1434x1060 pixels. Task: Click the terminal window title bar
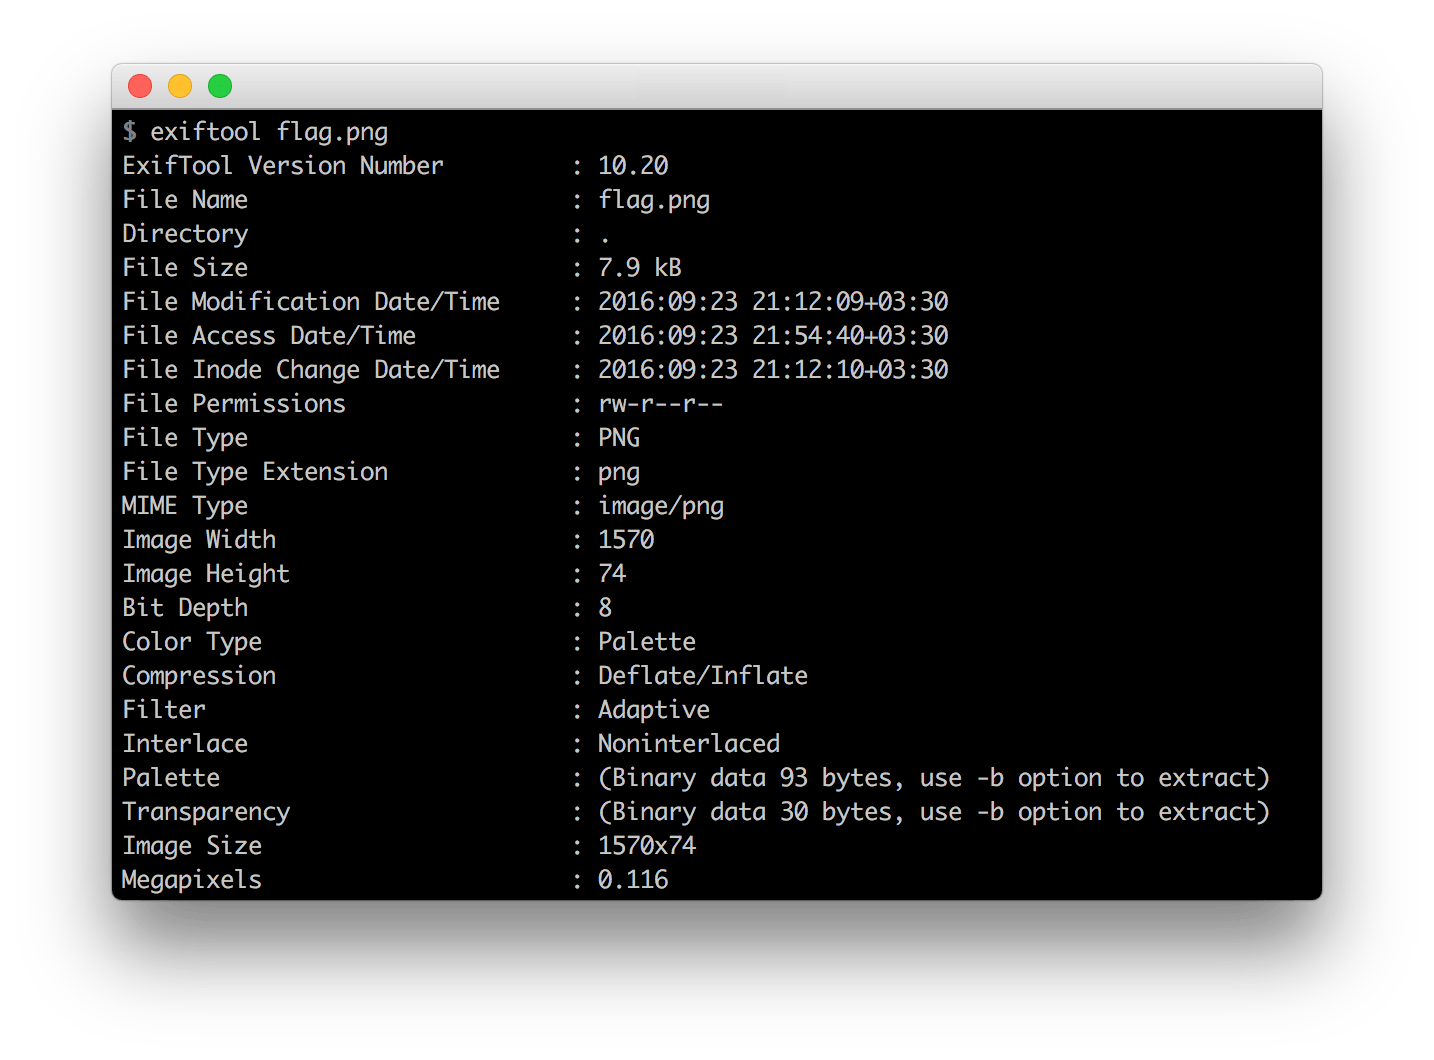[x=716, y=87]
